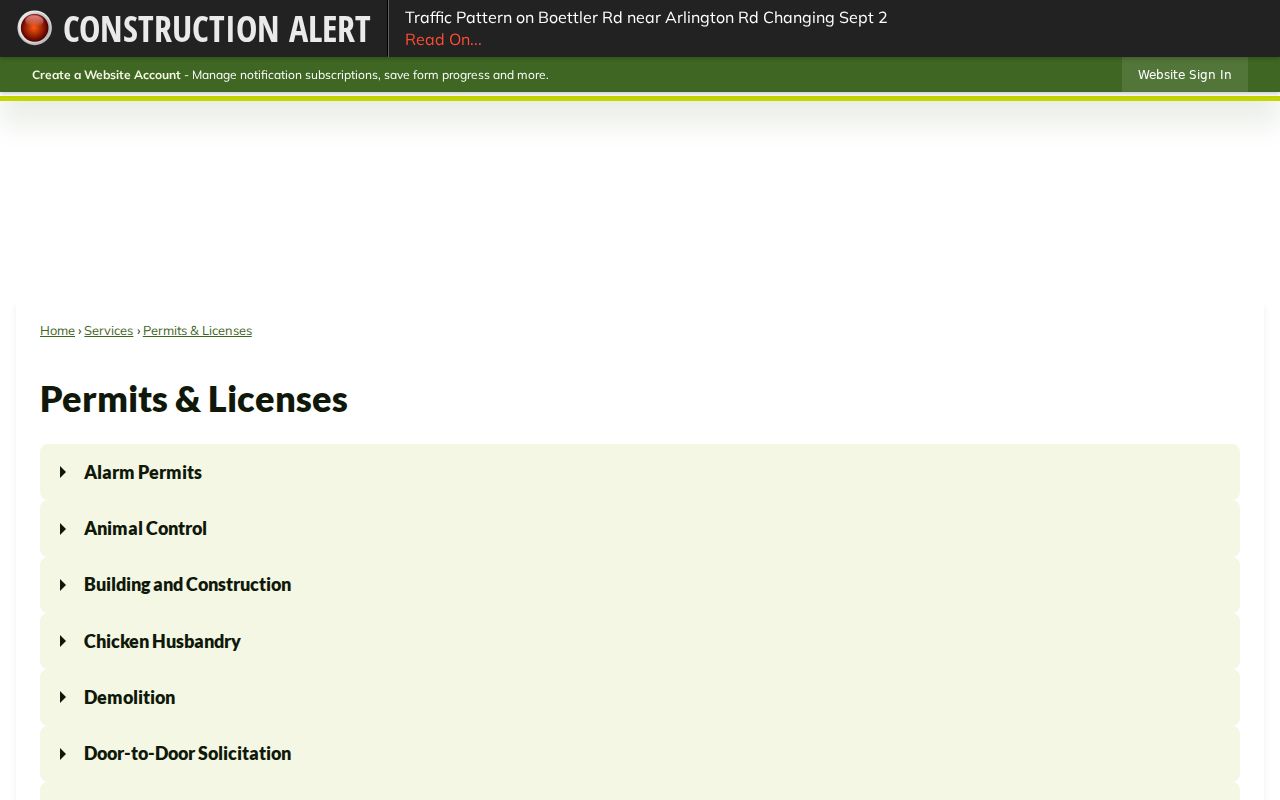Select the Building and Construction heading text

pyautogui.click(x=187, y=584)
